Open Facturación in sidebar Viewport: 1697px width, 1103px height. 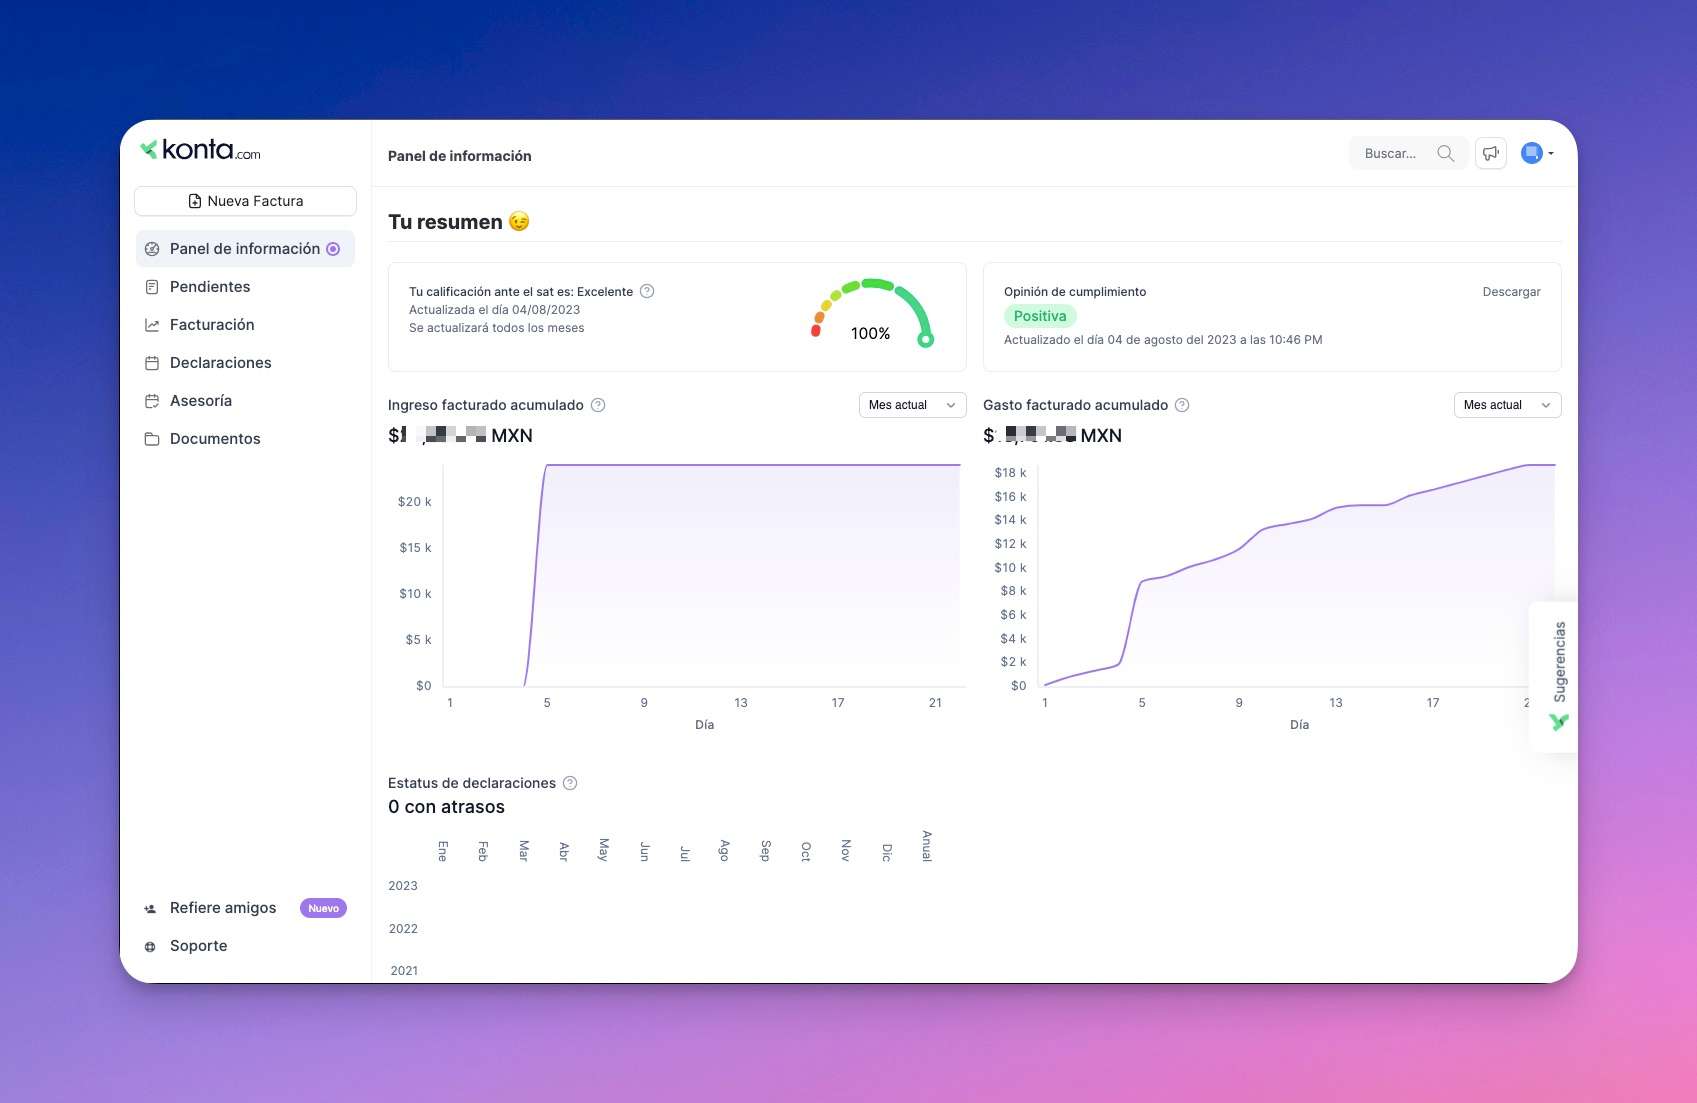tap(212, 325)
